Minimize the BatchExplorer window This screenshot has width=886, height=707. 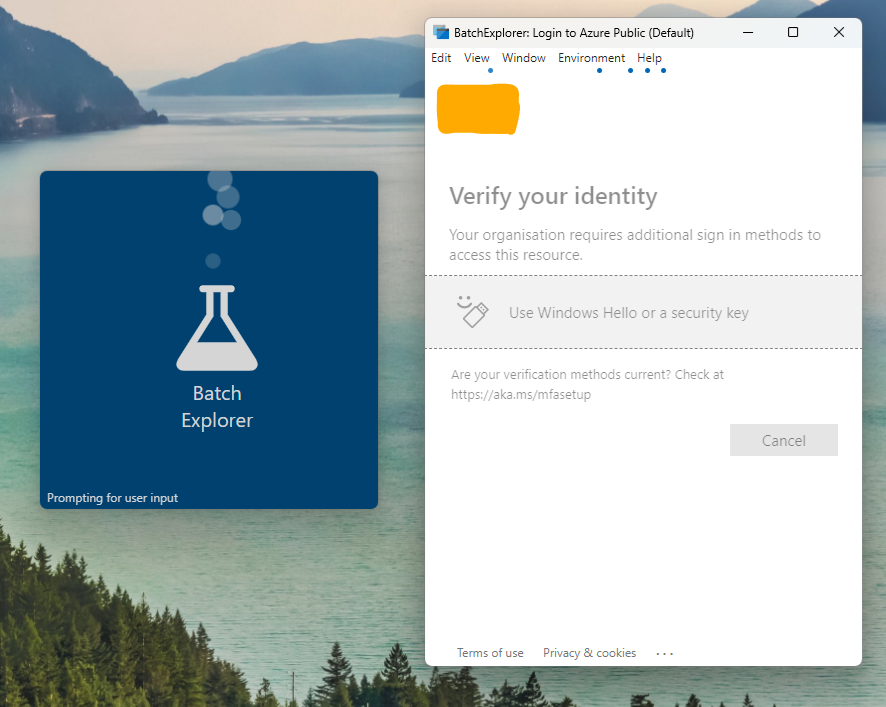tap(747, 32)
